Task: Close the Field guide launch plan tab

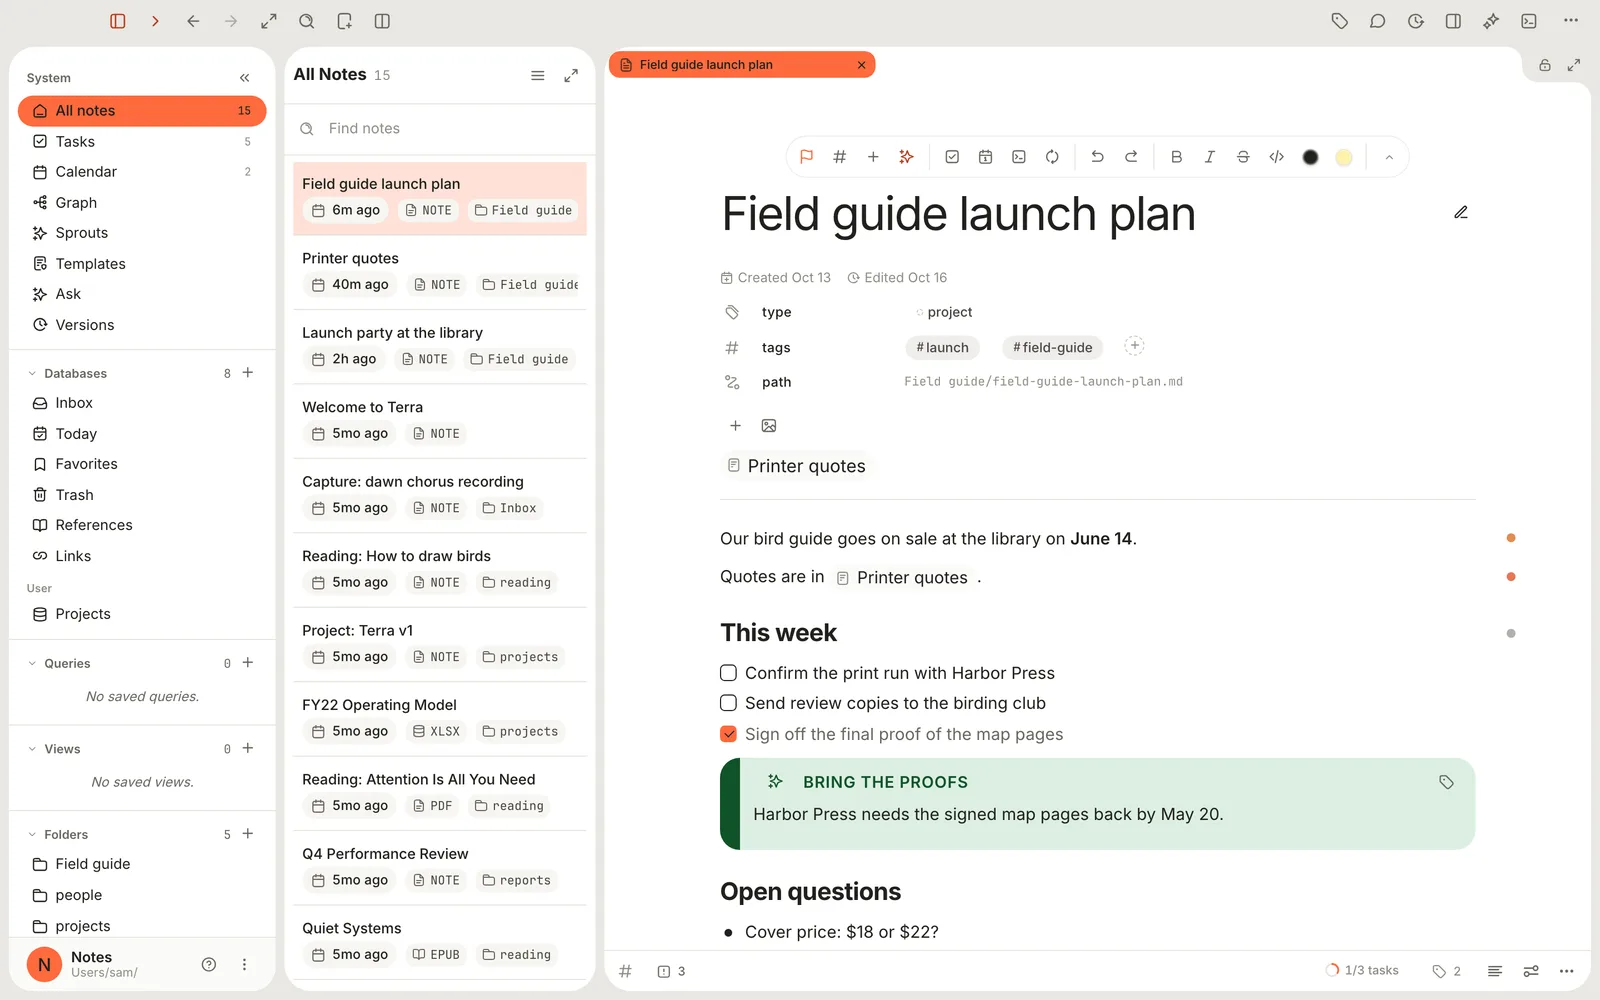Action: (861, 65)
